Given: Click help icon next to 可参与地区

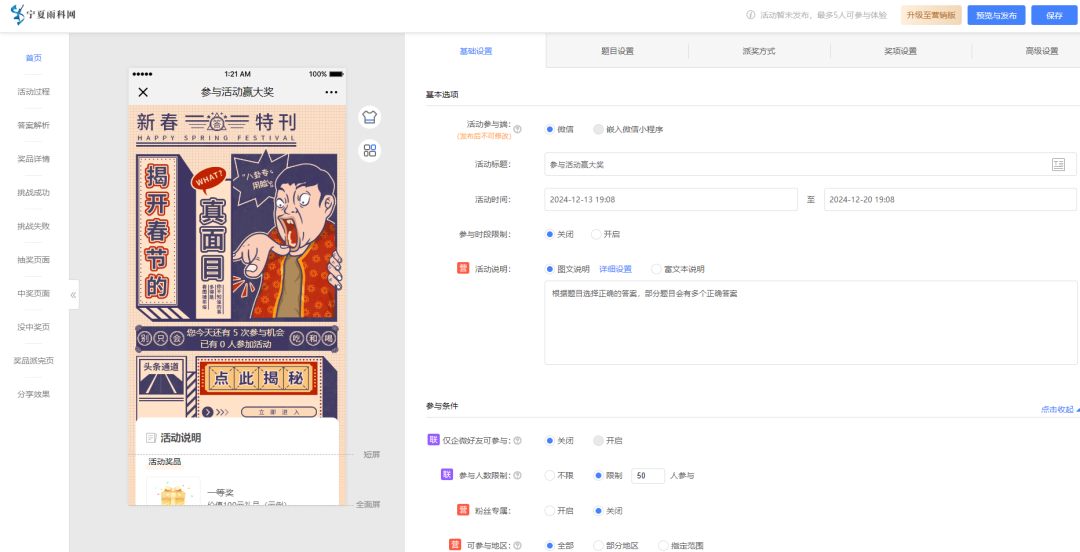Looking at the screenshot, I should 517,546.
